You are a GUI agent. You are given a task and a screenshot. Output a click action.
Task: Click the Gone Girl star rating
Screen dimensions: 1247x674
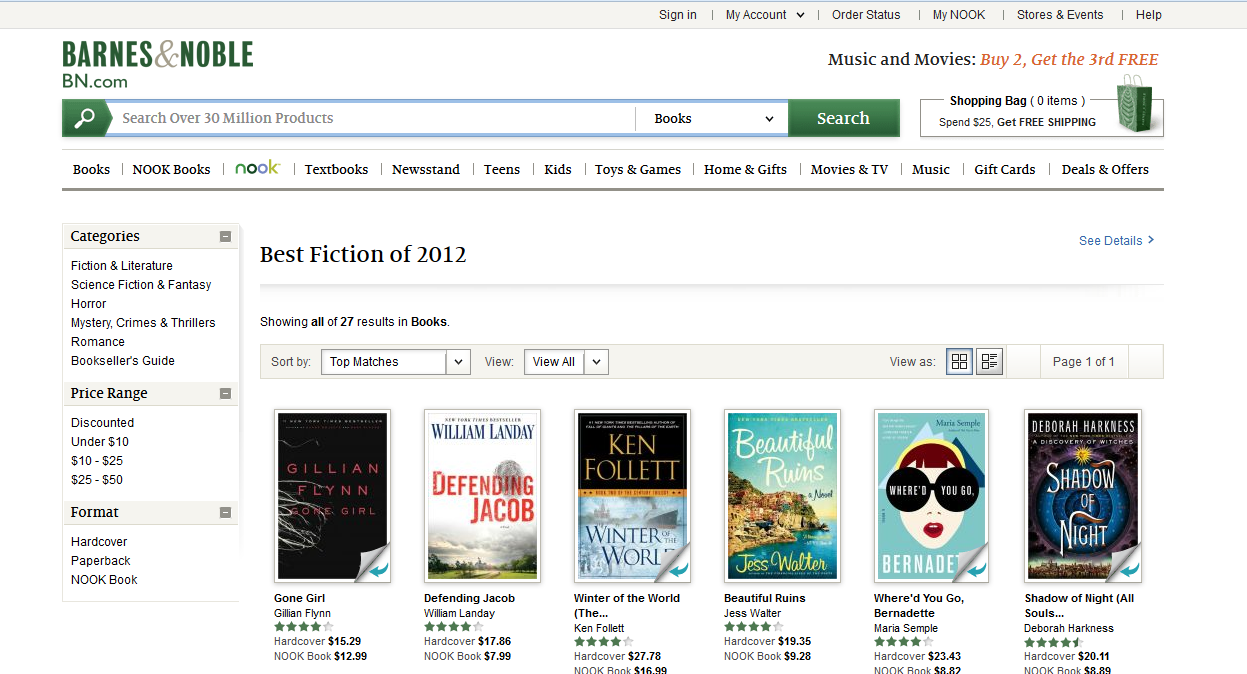point(303,627)
